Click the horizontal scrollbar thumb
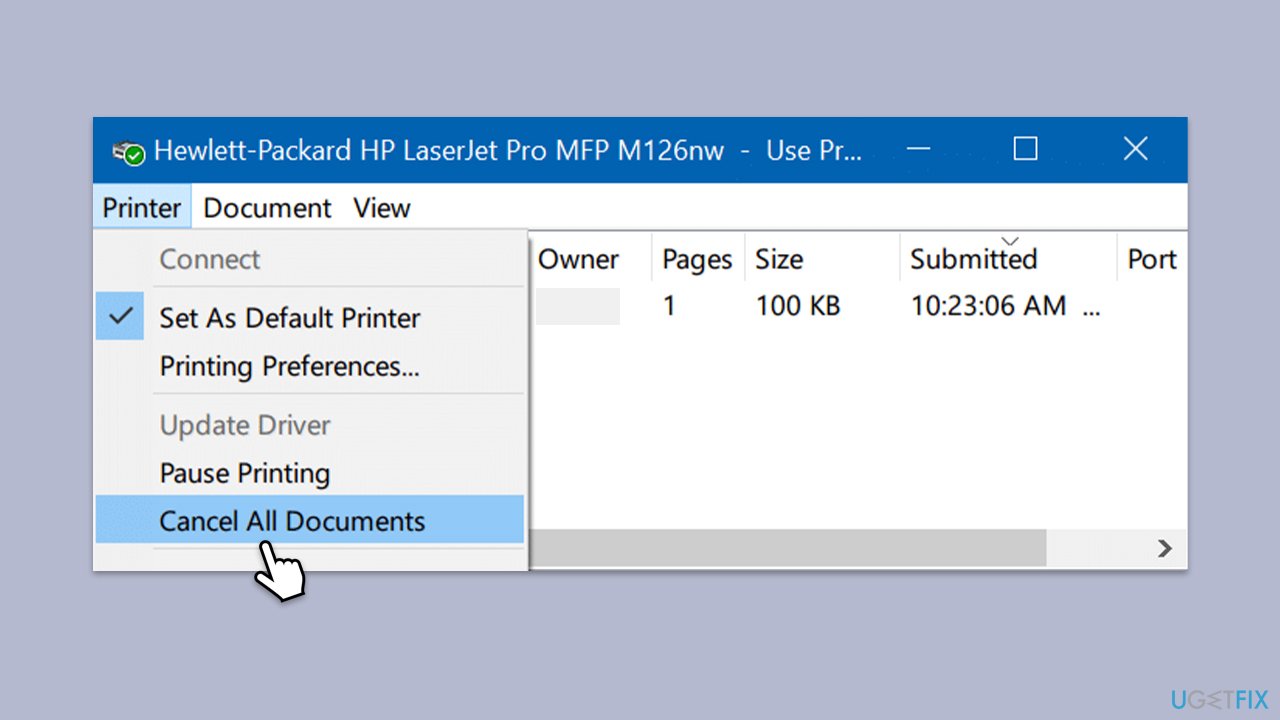This screenshot has height=720, width=1280. [788, 548]
